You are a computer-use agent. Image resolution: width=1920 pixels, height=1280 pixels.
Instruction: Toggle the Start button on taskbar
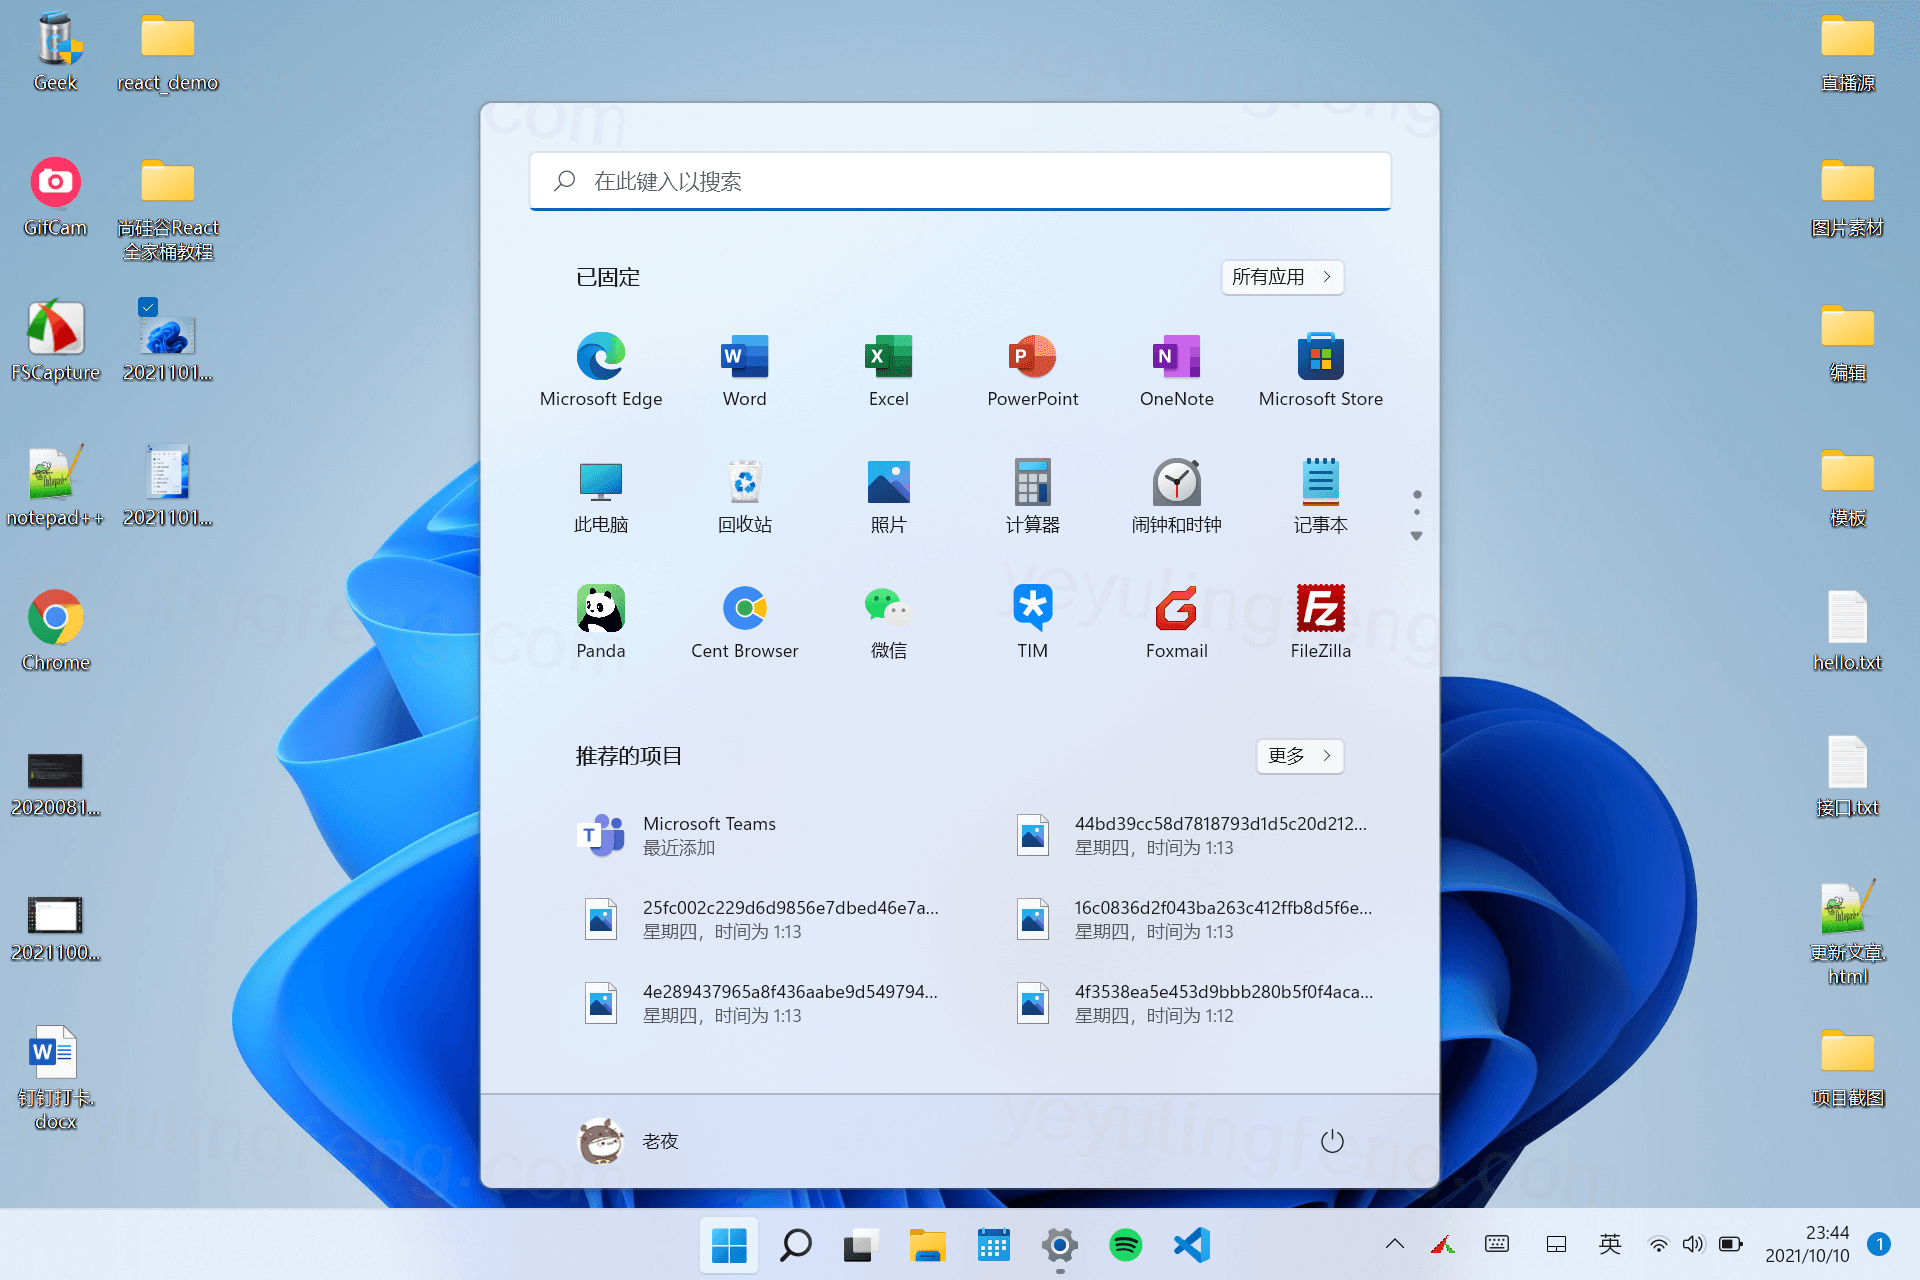[x=729, y=1245]
